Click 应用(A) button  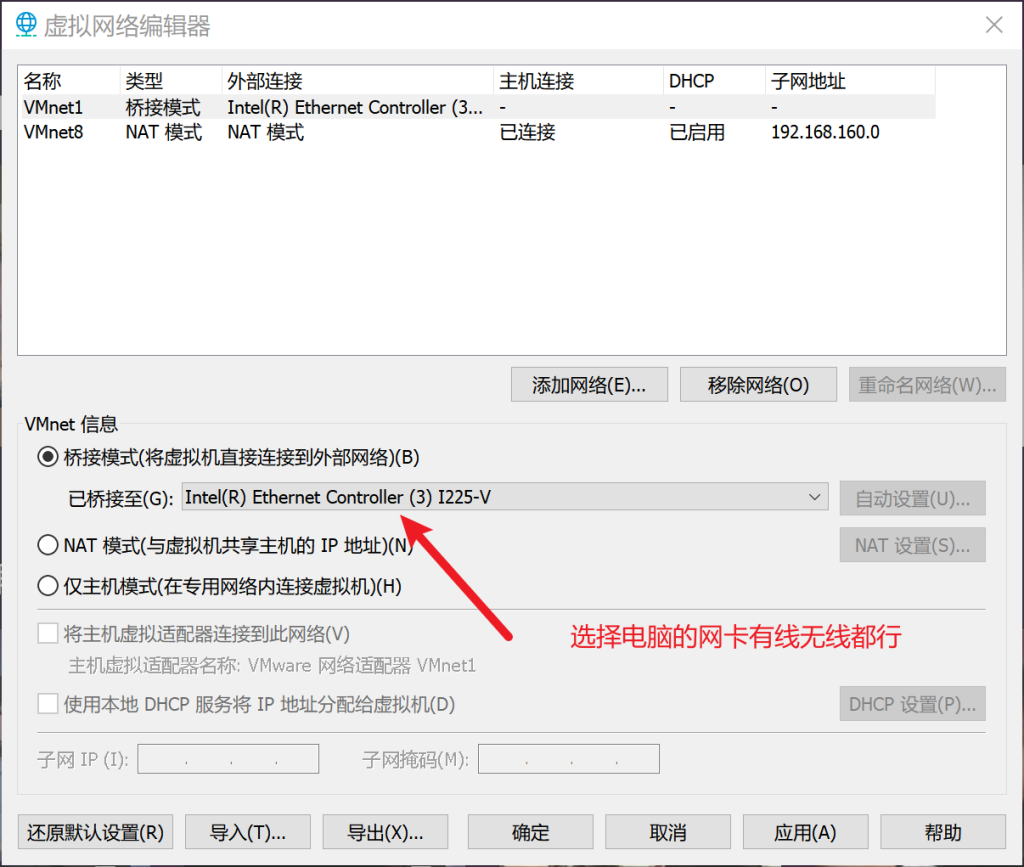(805, 832)
